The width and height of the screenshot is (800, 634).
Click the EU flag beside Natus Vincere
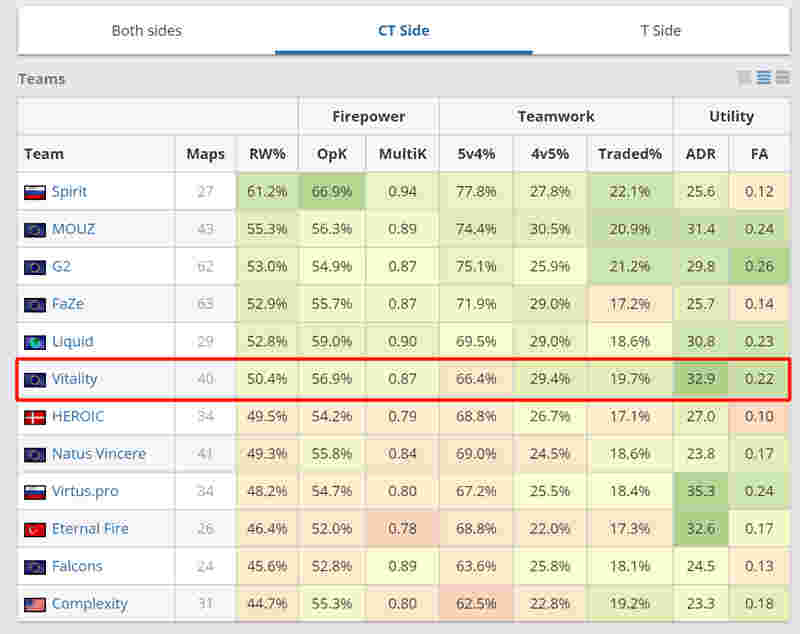[x=35, y=455]
